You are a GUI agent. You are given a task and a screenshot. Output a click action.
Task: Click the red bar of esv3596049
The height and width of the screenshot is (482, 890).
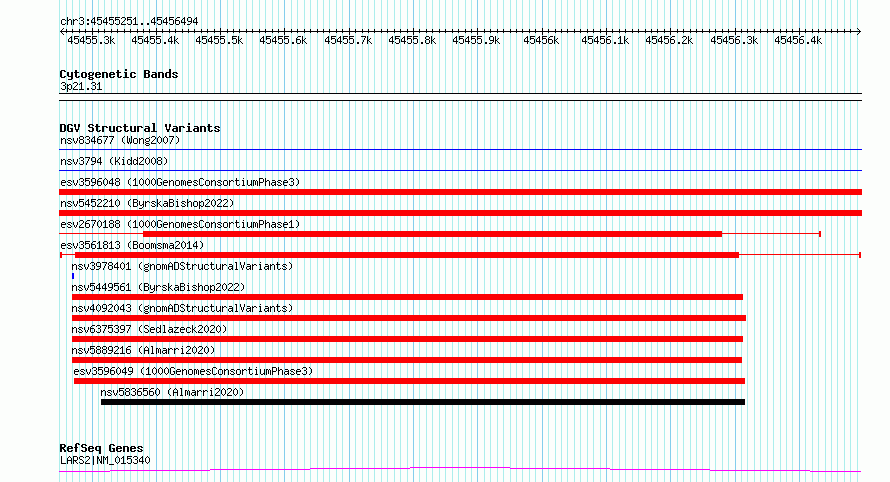point(409,381)
